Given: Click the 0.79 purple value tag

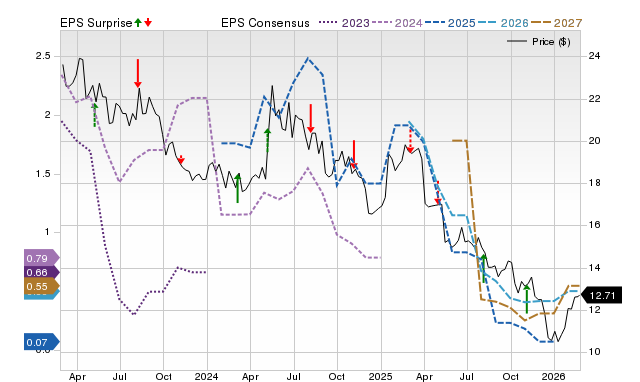Looking at the screenshot, I should [41, 258].
